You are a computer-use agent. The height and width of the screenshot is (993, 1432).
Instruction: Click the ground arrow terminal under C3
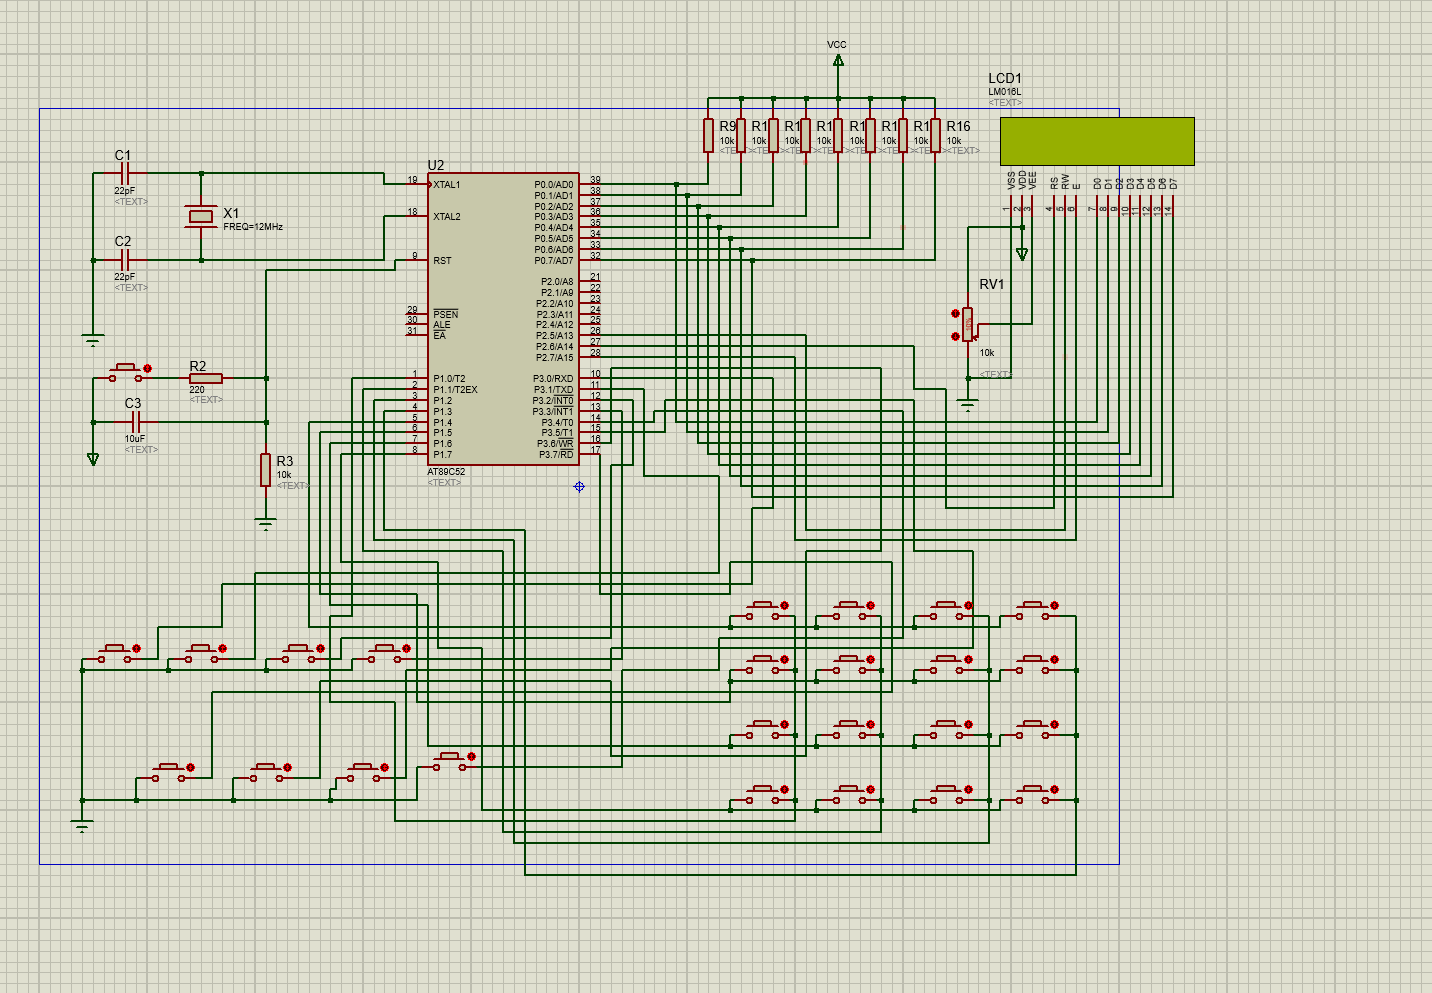coord(93,459)
